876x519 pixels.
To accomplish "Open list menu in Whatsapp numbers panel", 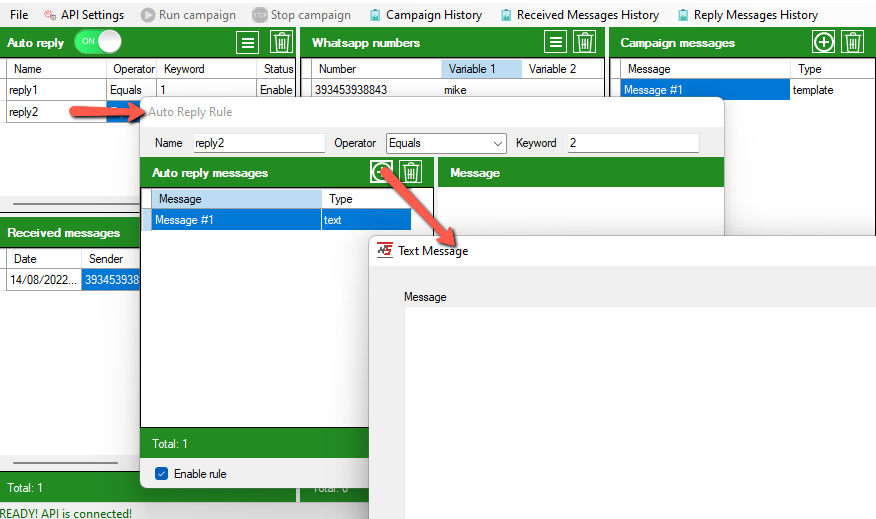I will coord(556,42).
